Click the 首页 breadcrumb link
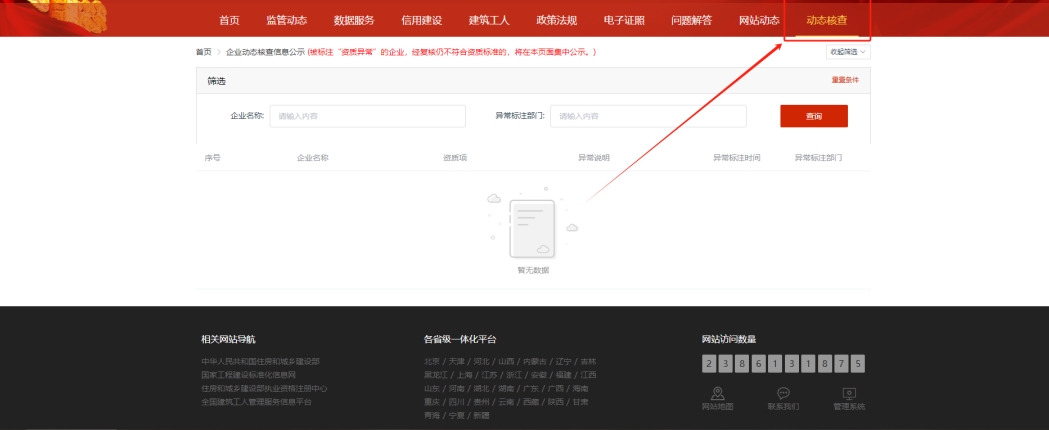Viewport: 1049px width, 430px height. point(204,52)
